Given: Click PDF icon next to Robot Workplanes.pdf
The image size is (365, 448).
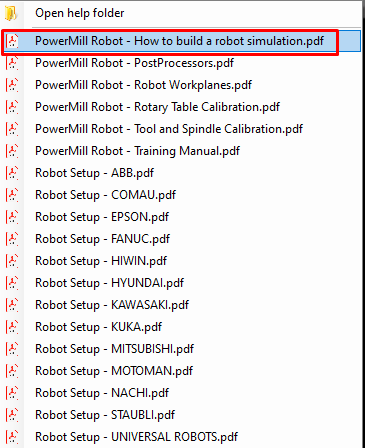Looking at the screenshot, I should 12,85.
